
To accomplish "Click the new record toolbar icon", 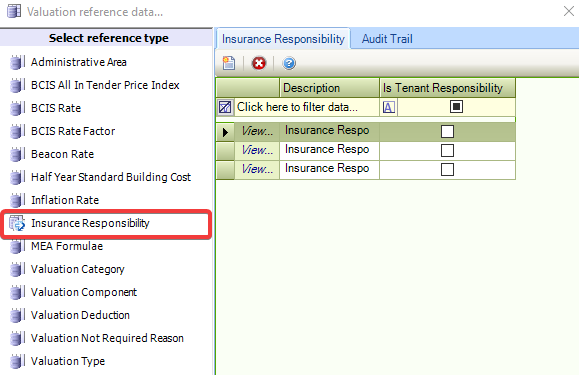I will pyautogui.click(x=229, y=63).
